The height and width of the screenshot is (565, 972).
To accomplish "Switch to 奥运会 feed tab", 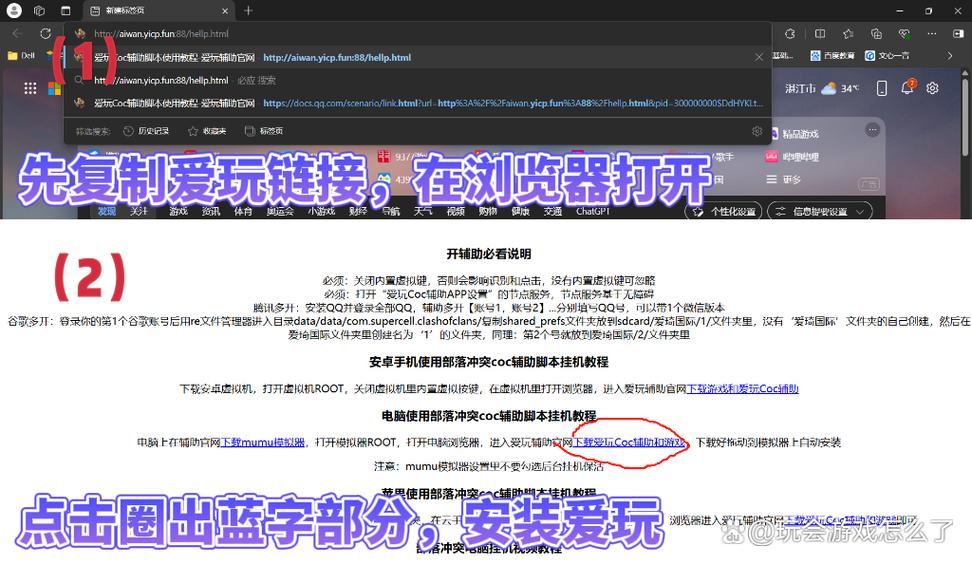I will [x=280, y=211].
